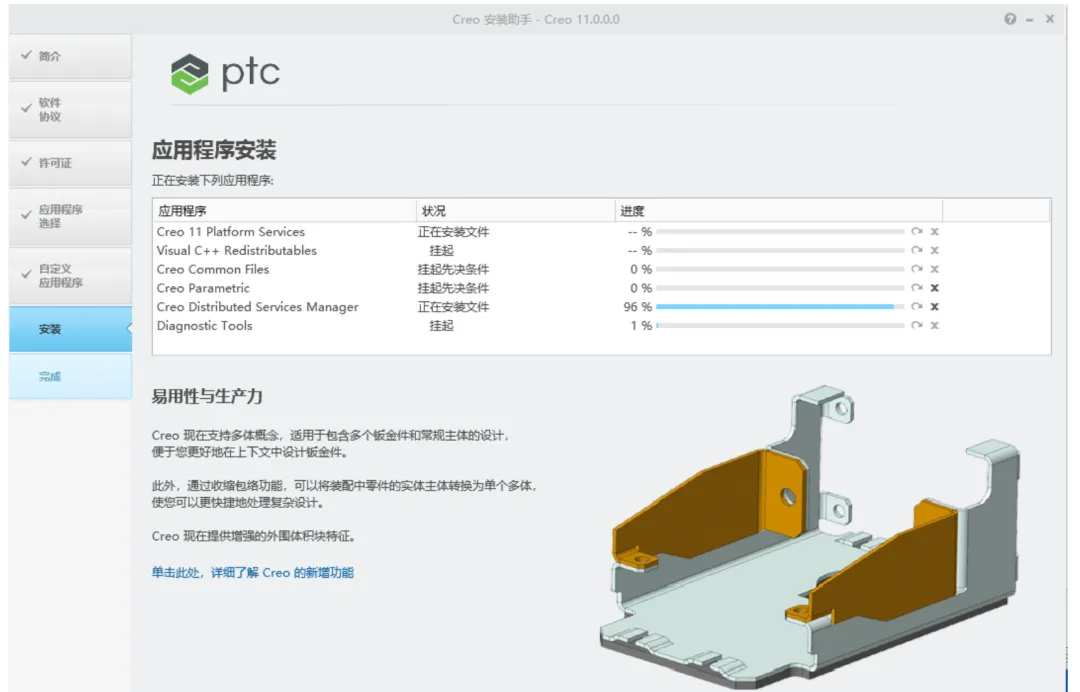This screenshot has width=1080, height=692.
Task: Click 正在安装文件 status for Creo 11 Platform Services
Action: pos(453,231)
